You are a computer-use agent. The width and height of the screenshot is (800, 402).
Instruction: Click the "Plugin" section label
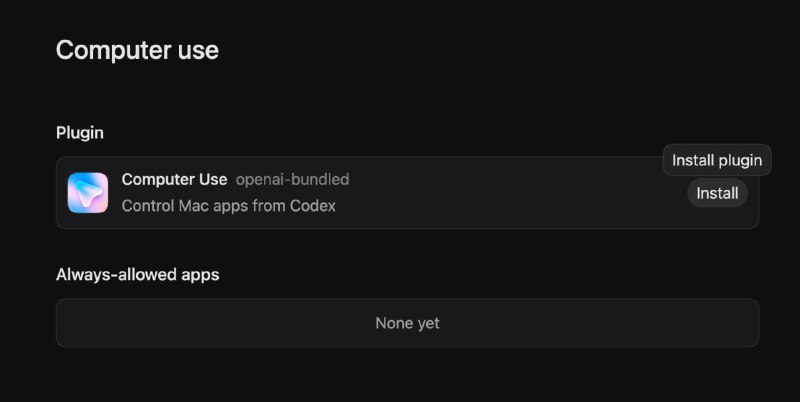80,132
